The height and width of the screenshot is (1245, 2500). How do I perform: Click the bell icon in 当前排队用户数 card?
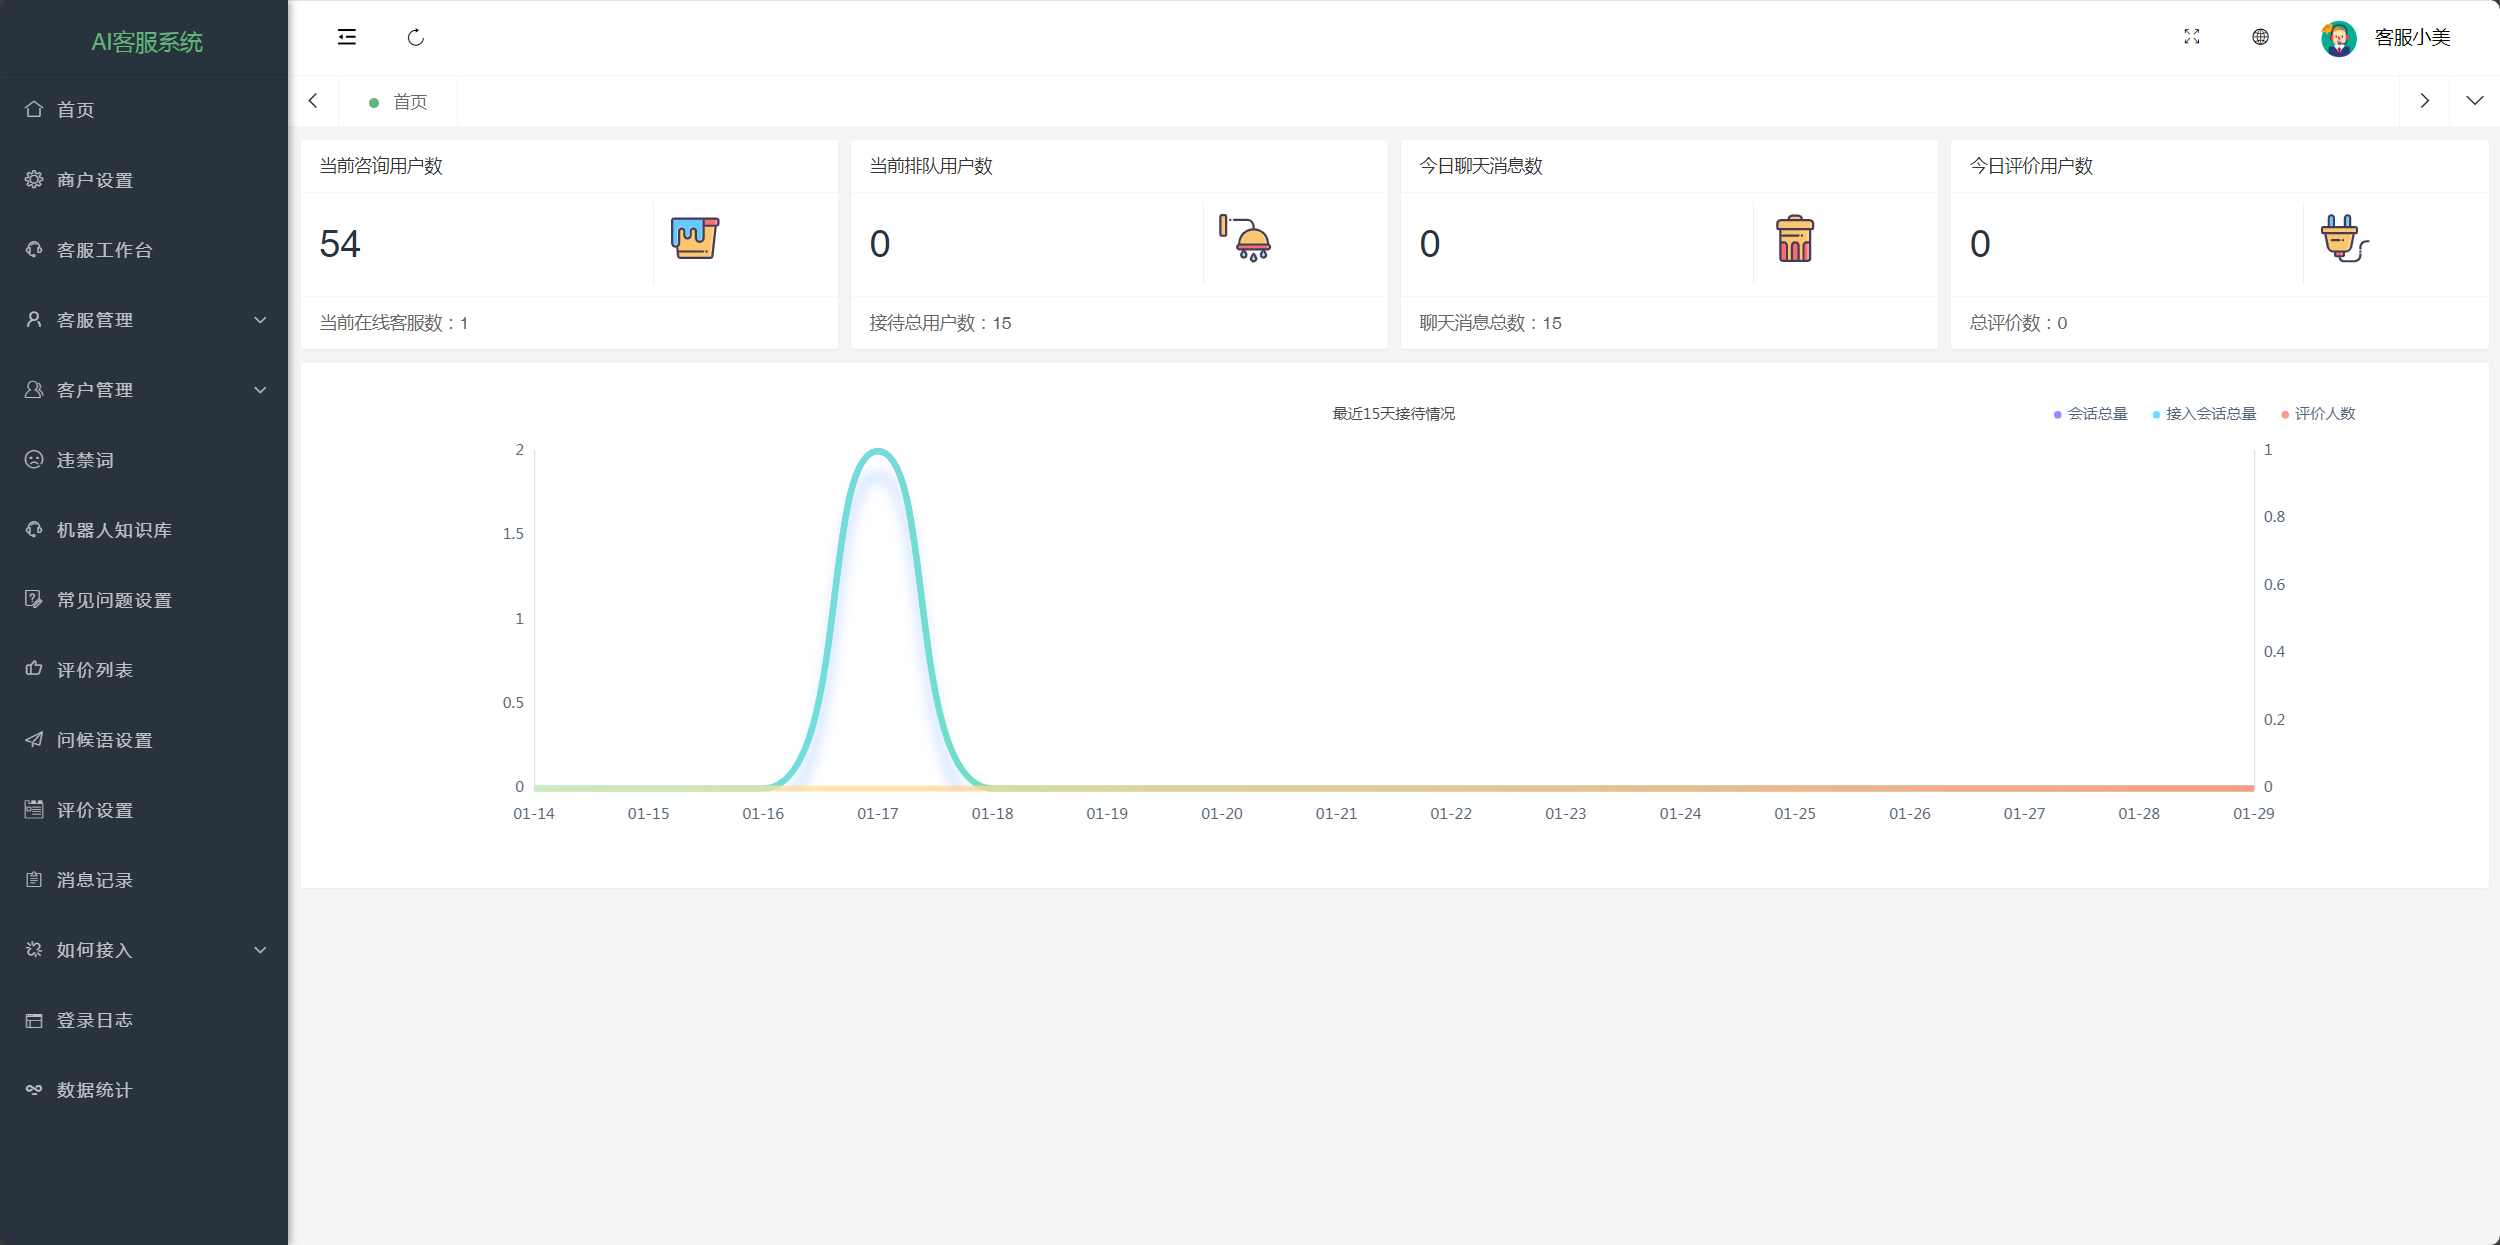[x=1245, y=238]
